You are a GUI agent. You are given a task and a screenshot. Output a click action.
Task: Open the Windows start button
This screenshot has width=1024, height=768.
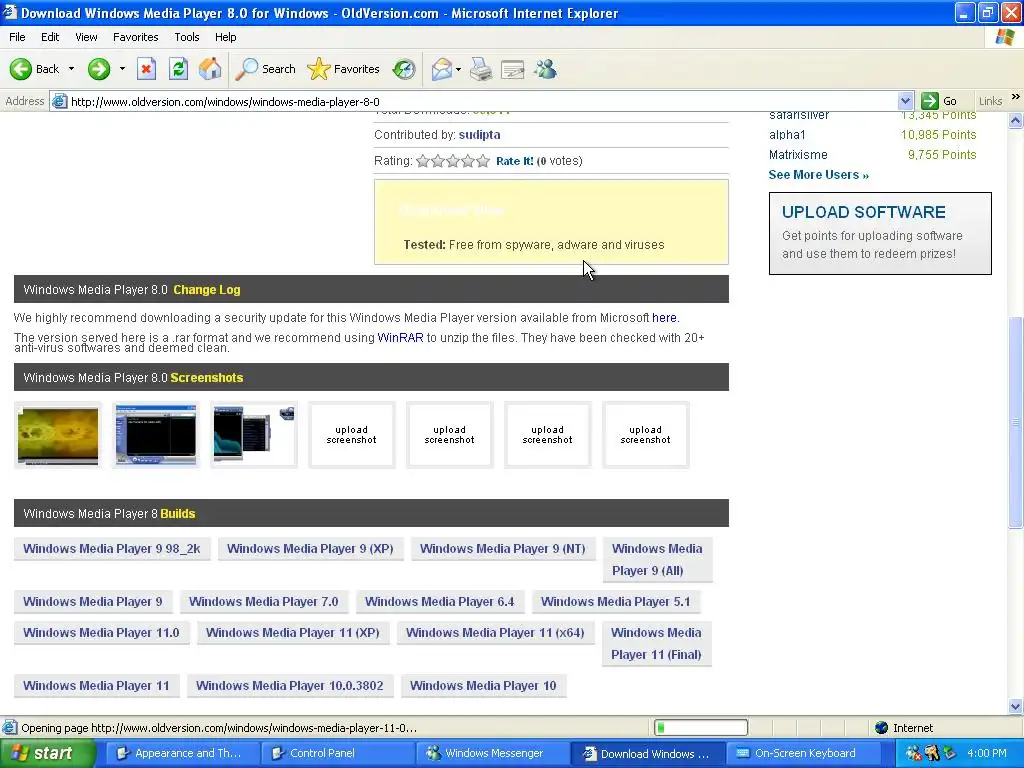(48, 753)
